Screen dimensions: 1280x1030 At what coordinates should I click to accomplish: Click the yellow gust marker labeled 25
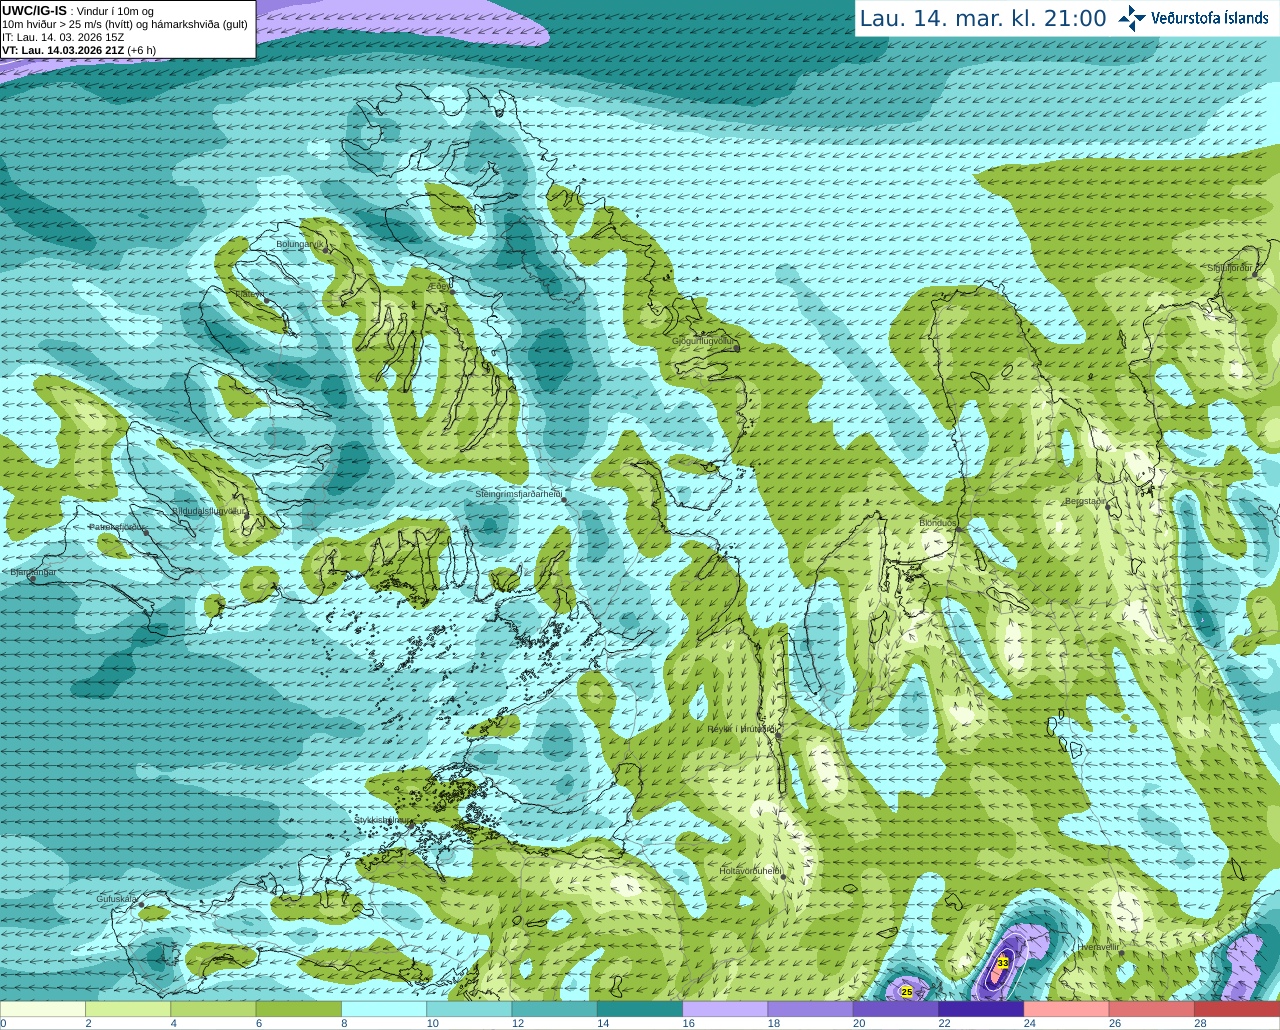(907, 992)
